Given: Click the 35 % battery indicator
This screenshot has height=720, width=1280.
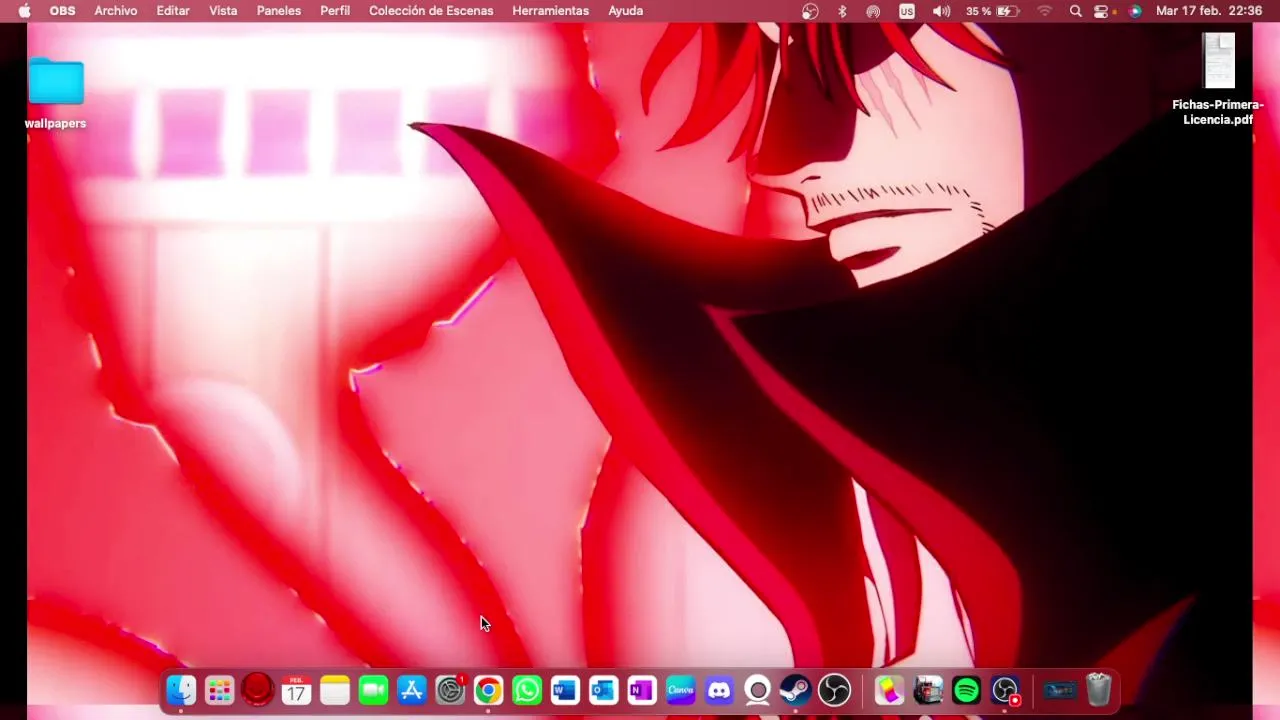Looking at the screenshot, I should pos(992,11).
